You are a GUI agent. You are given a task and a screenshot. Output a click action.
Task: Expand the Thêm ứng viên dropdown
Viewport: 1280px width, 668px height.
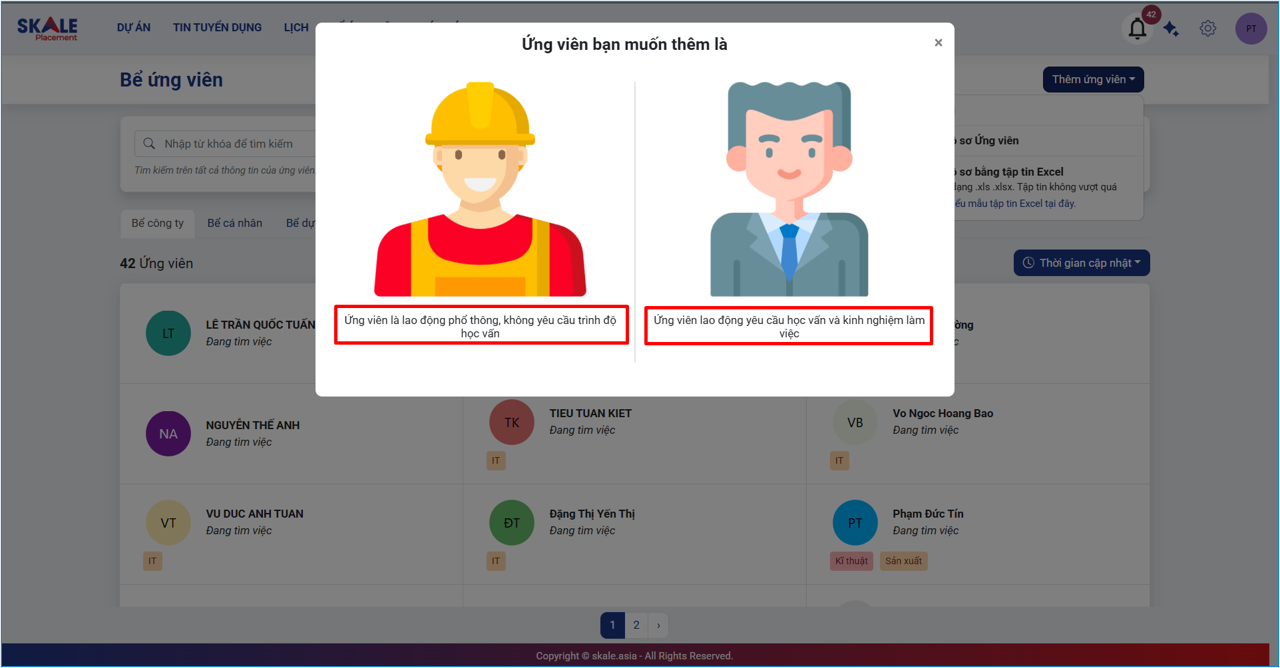[1093, 80]
